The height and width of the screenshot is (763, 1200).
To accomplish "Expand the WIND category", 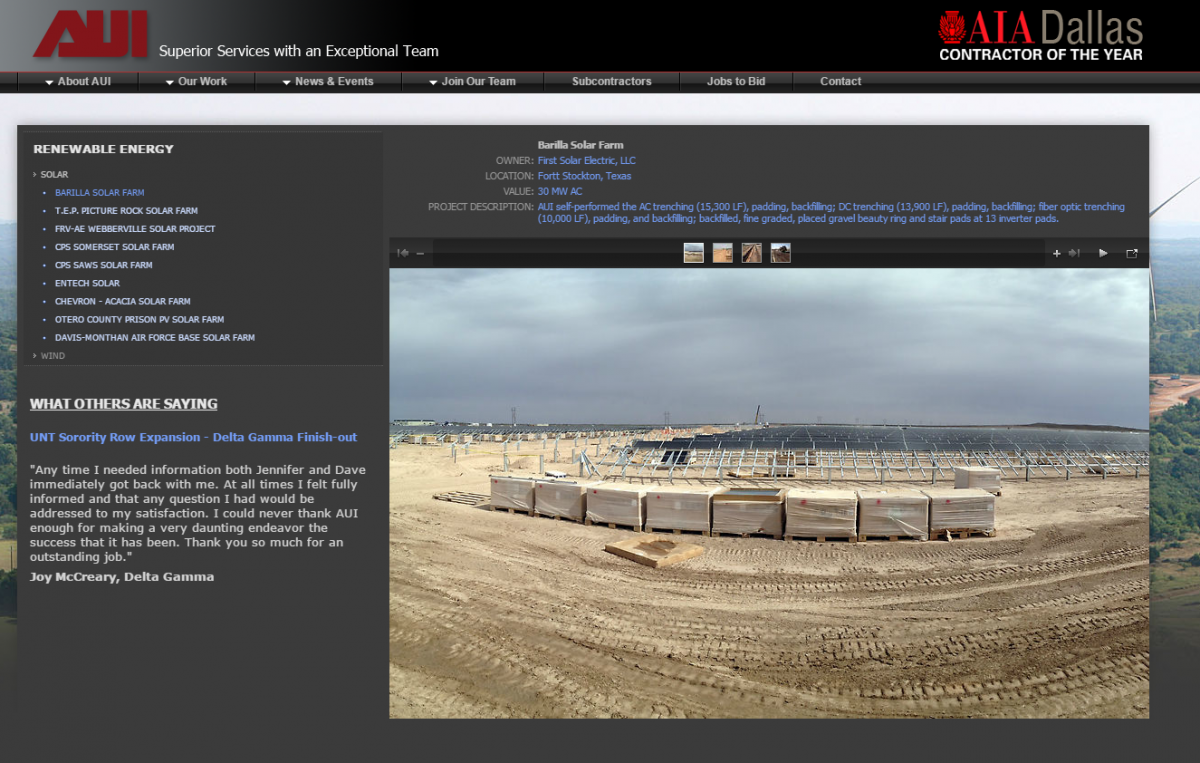I will point(52,356).
